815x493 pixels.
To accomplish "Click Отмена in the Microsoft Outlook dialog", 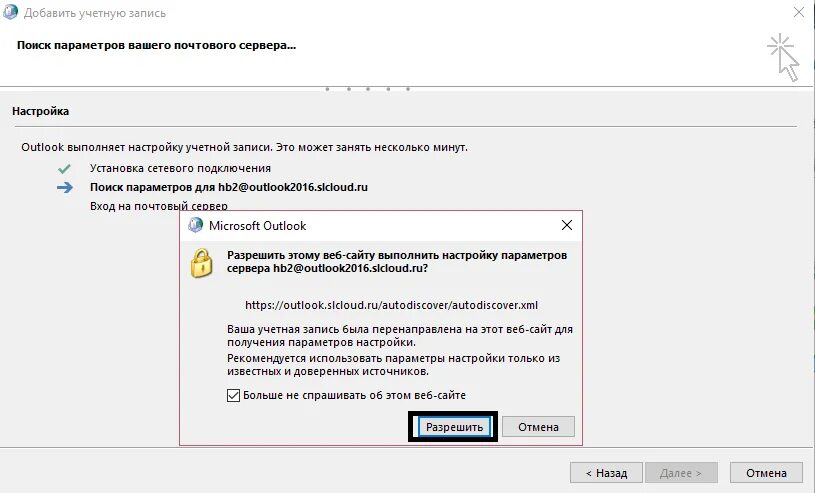I will [x=538, y=427].
